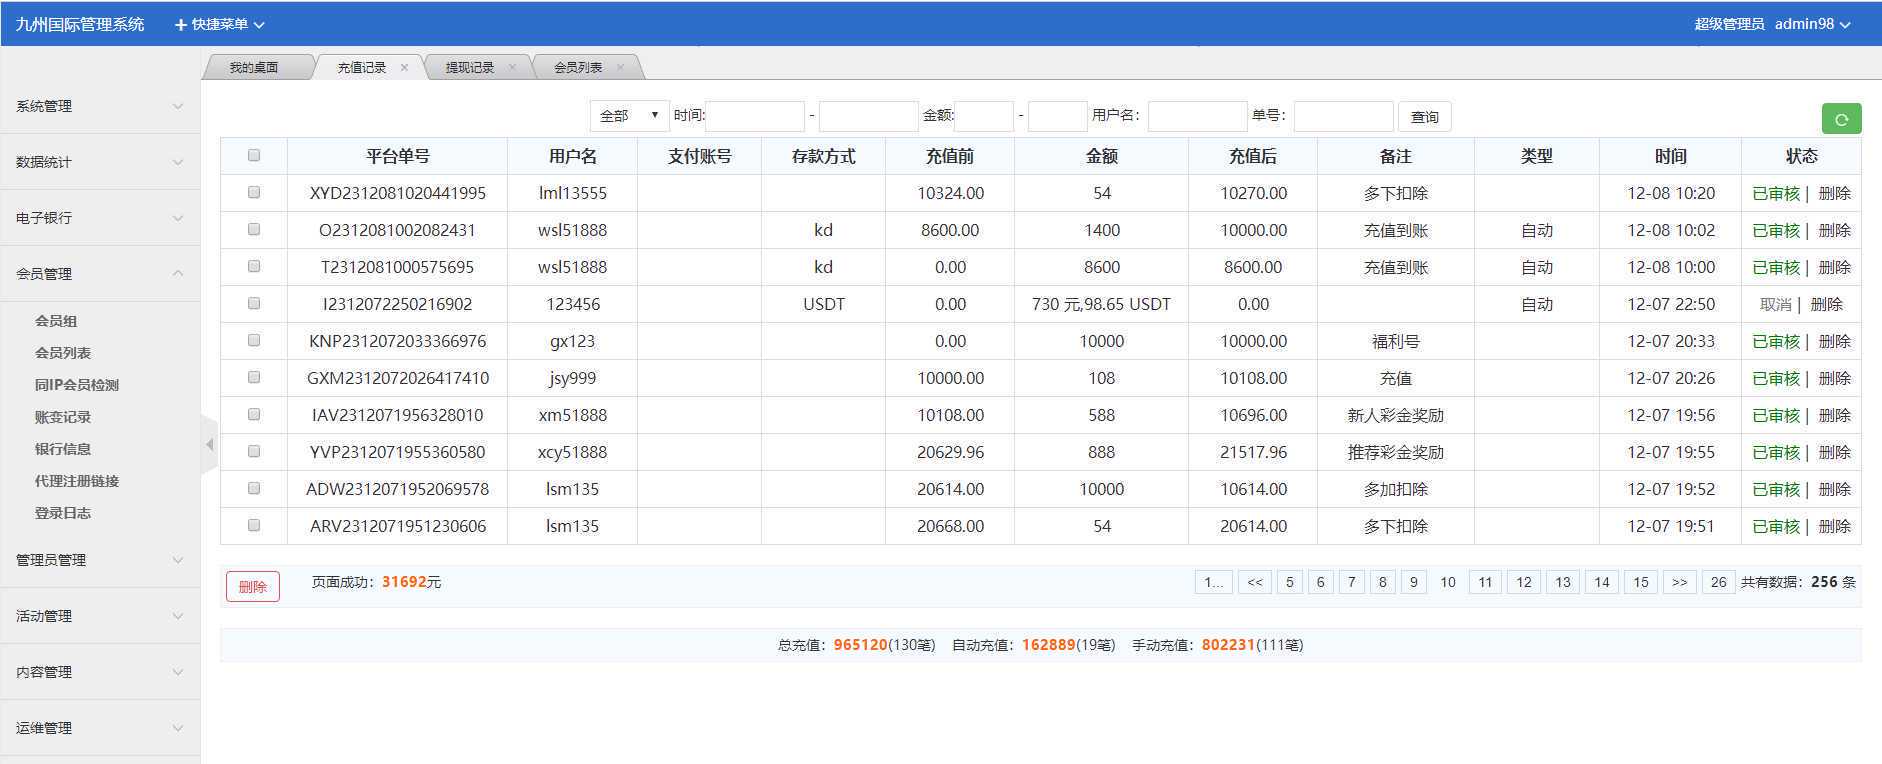Screen dimensions: 1882x764
Task: Click the >> next pages button
Action: point(1679,582)
